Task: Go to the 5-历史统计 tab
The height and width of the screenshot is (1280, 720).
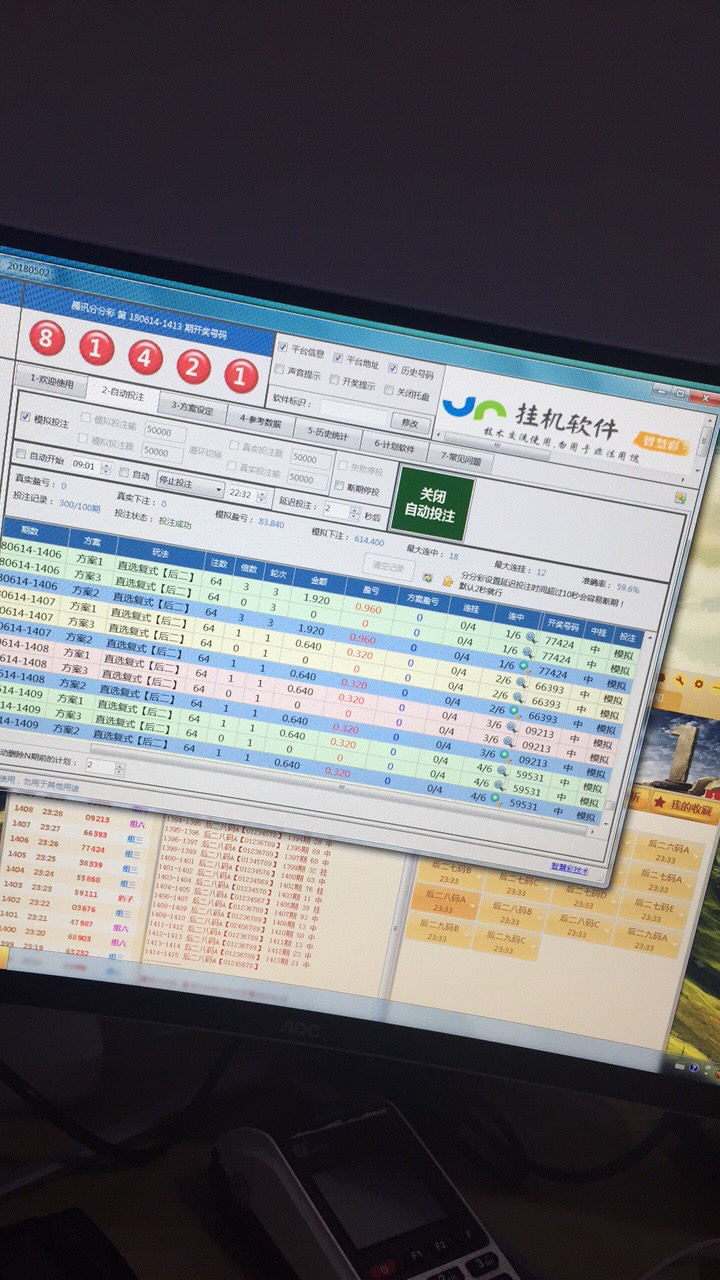Action: tap(327, 434)
